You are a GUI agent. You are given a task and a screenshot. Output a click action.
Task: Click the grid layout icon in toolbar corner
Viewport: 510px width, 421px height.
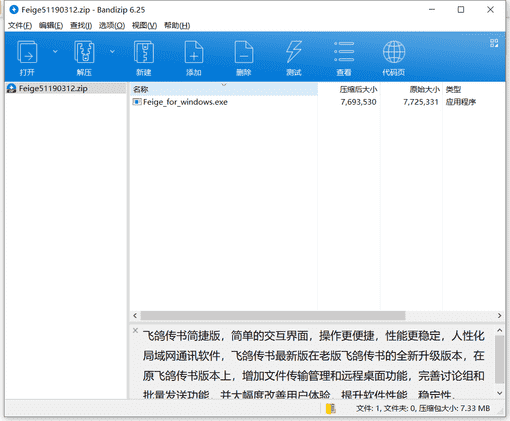(494, 43)
